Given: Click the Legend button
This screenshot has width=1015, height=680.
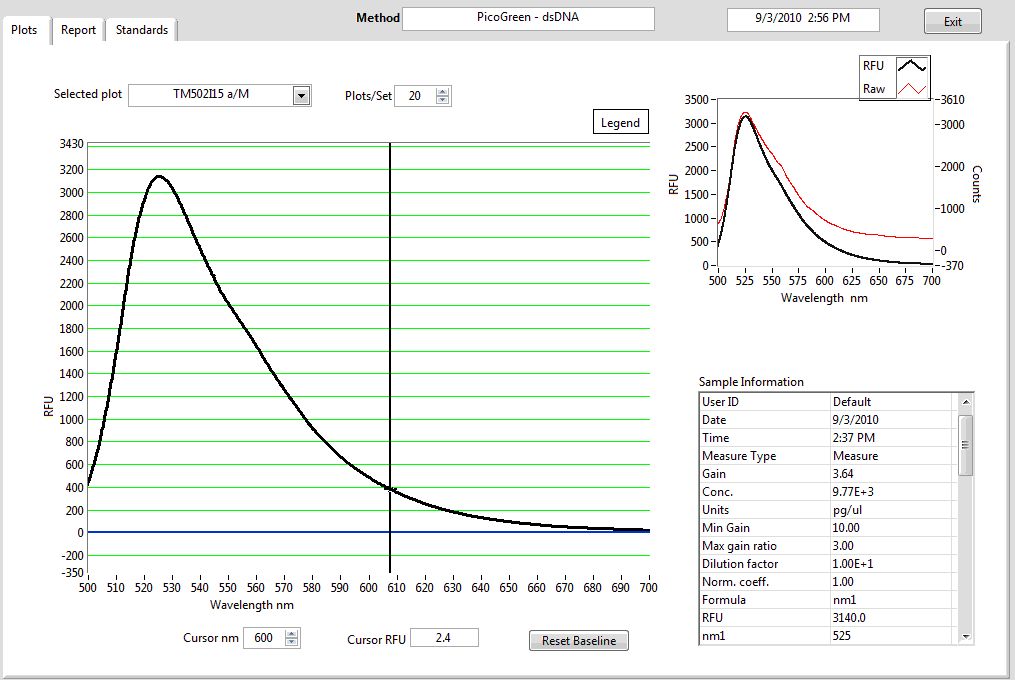Looking at the screenshot, I should [620, 123].
